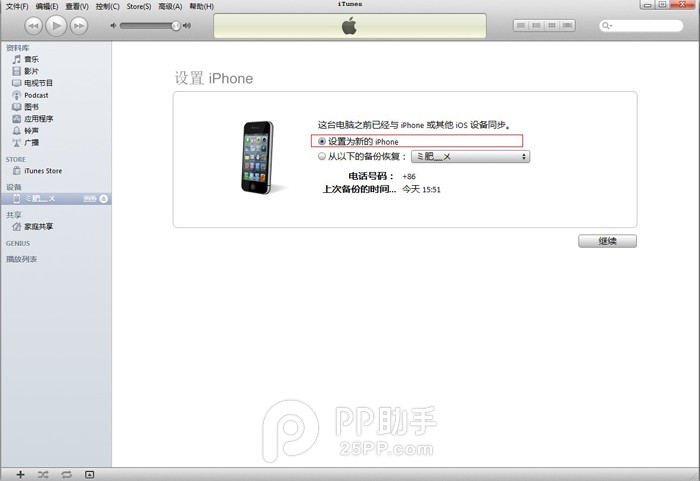Toggle shuffle in the bottom bar
This screenshot has width=700, height=481.
43,474
